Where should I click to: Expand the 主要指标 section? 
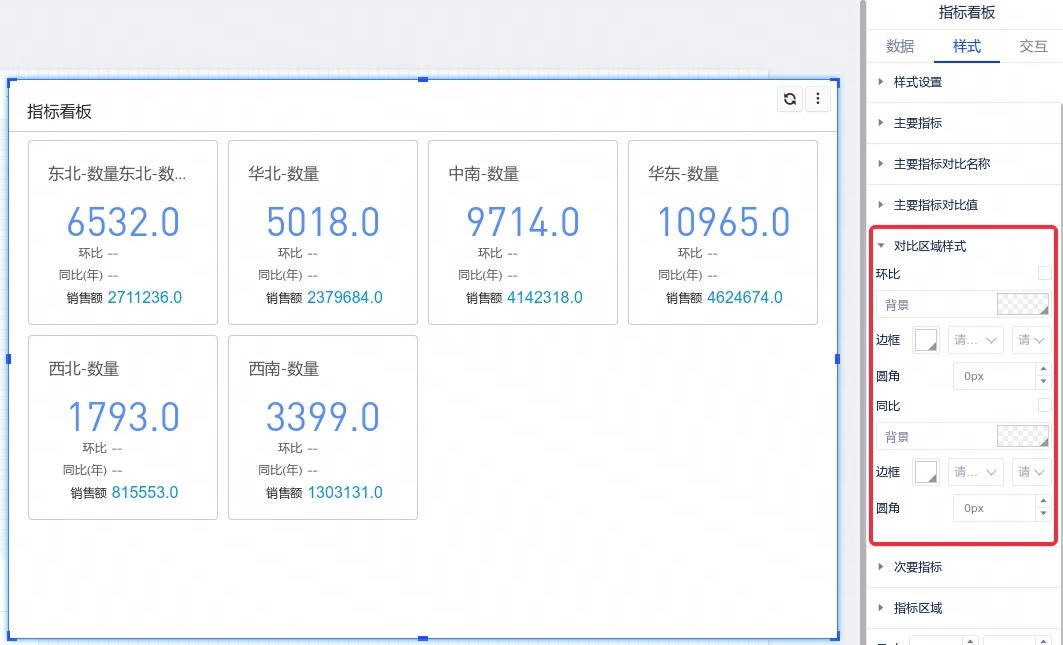coord(917,123)
